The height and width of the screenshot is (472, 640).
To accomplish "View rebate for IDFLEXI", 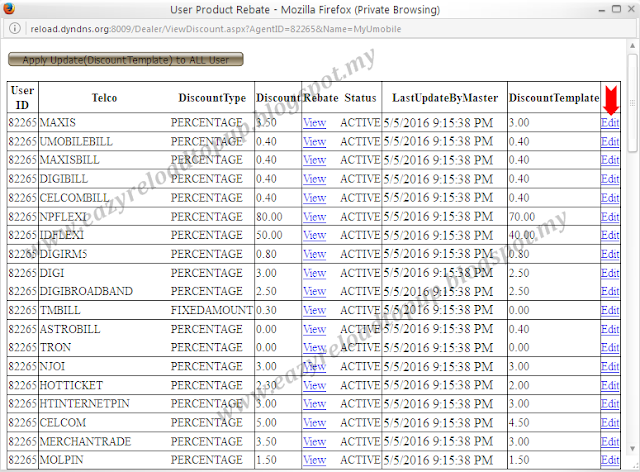I will coord(314,235).
